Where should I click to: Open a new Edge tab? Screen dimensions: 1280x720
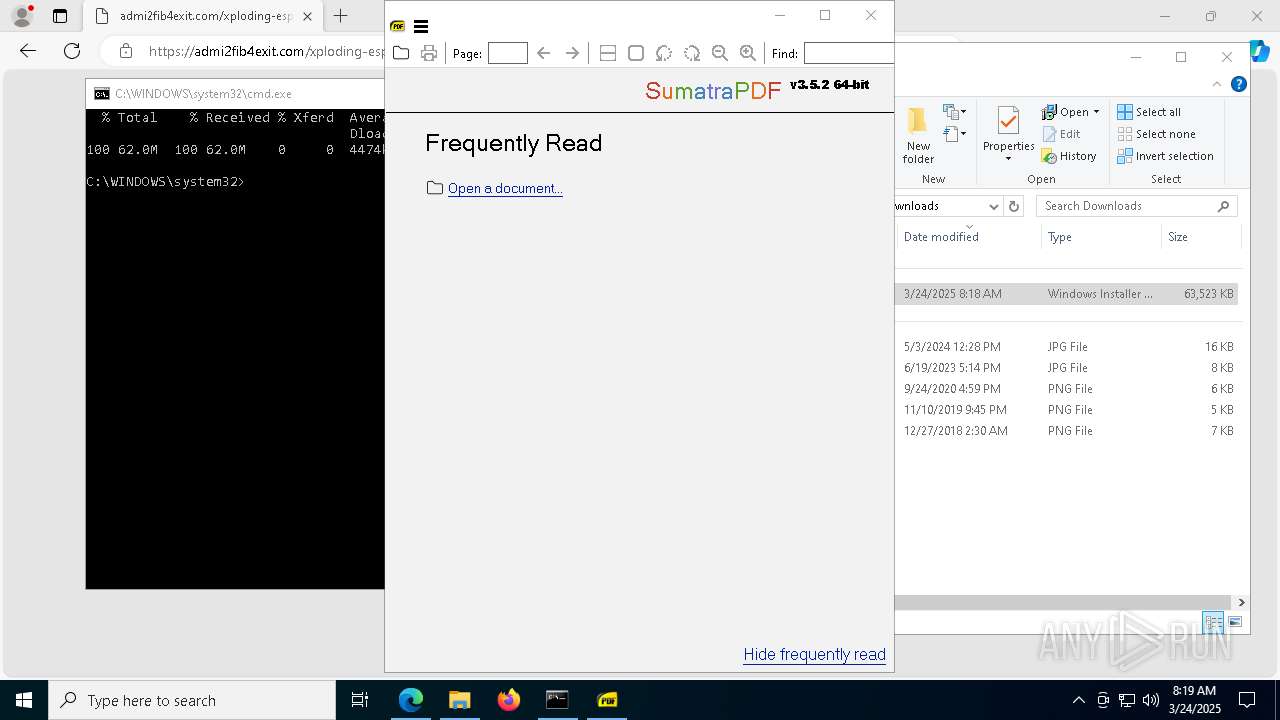(341, 16)
